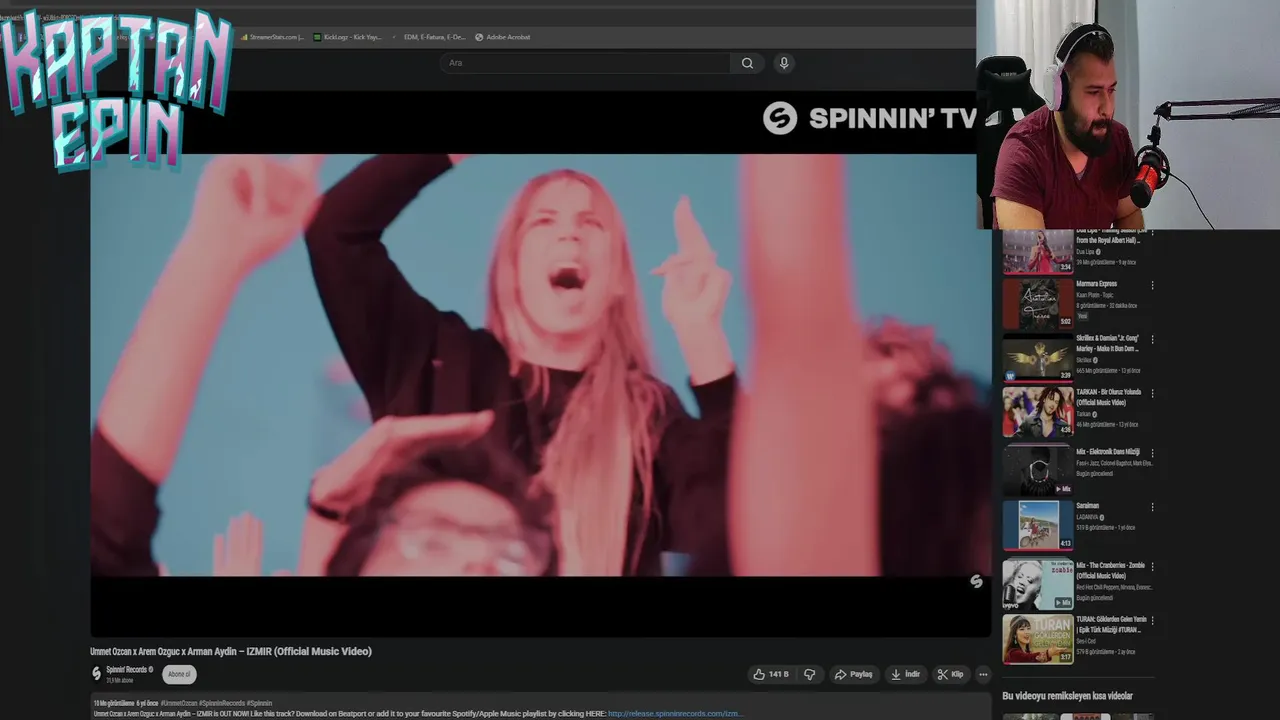Click LADANIVA channel name
The width and height of the screenshot is (1280, 720).
click(1087, 518)
